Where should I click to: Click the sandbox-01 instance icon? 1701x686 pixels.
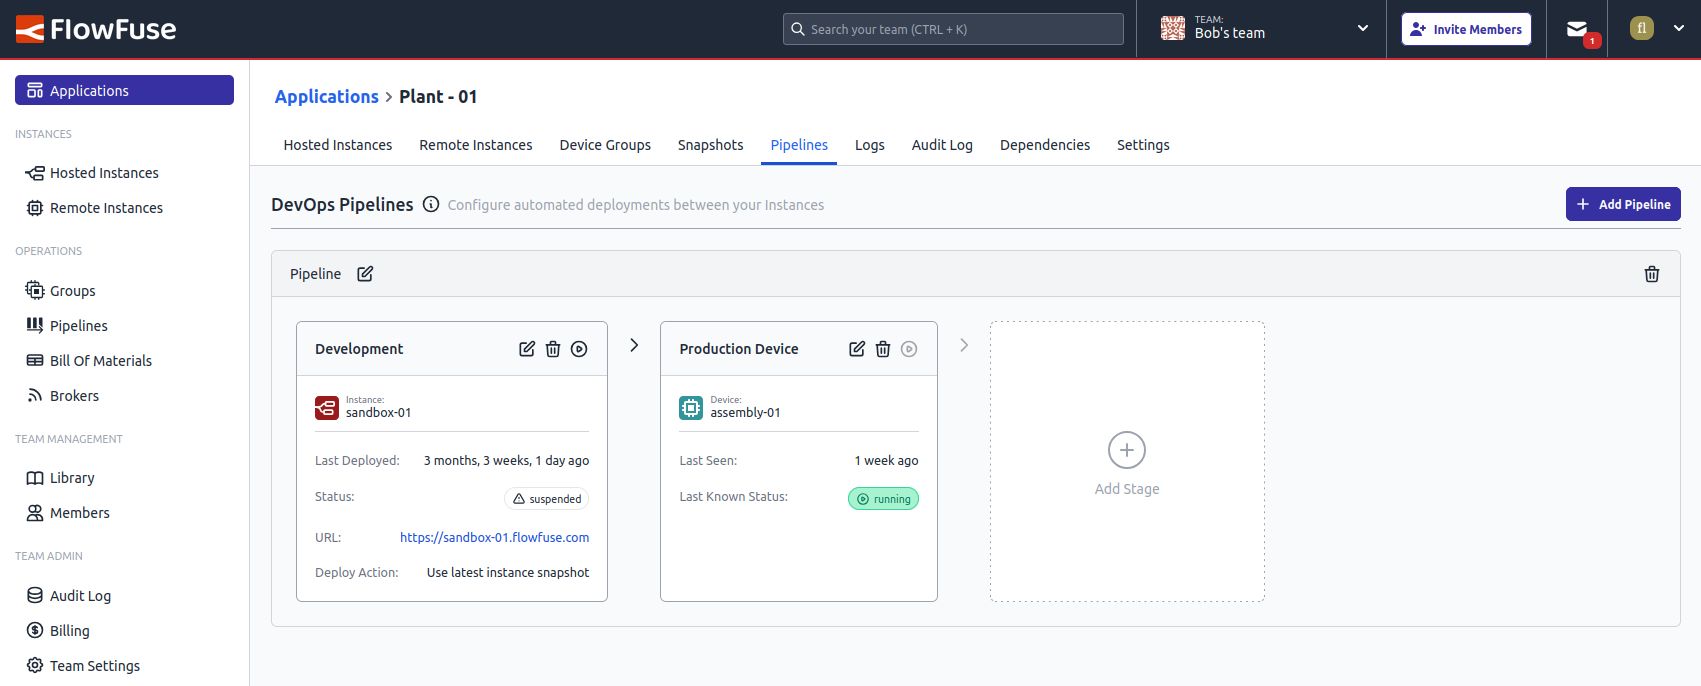[326, 408]
